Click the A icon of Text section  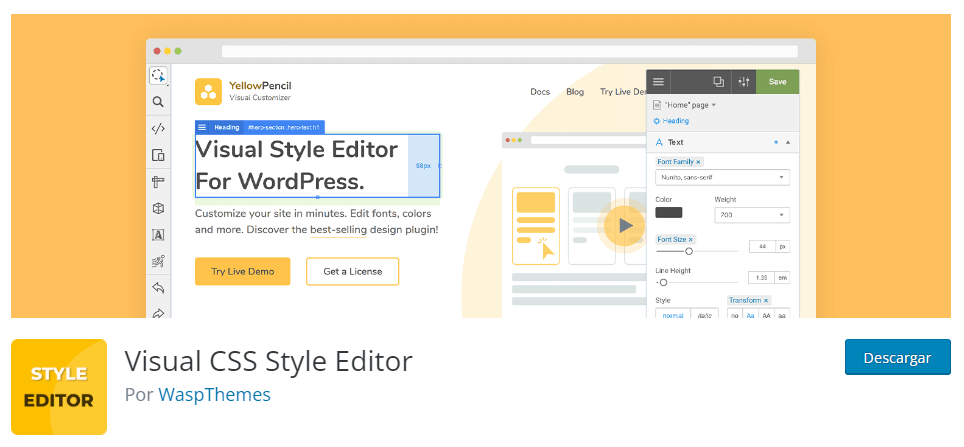pos(660,142)
